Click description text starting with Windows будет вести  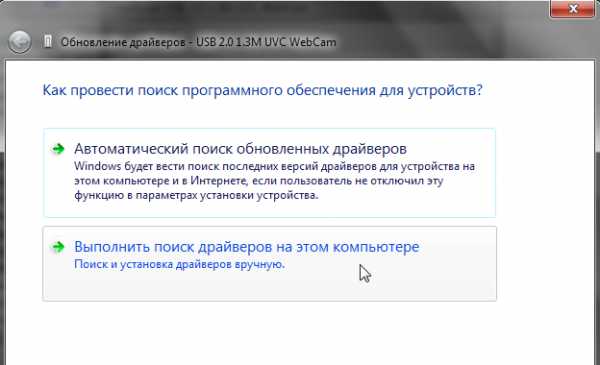(274, 181)
